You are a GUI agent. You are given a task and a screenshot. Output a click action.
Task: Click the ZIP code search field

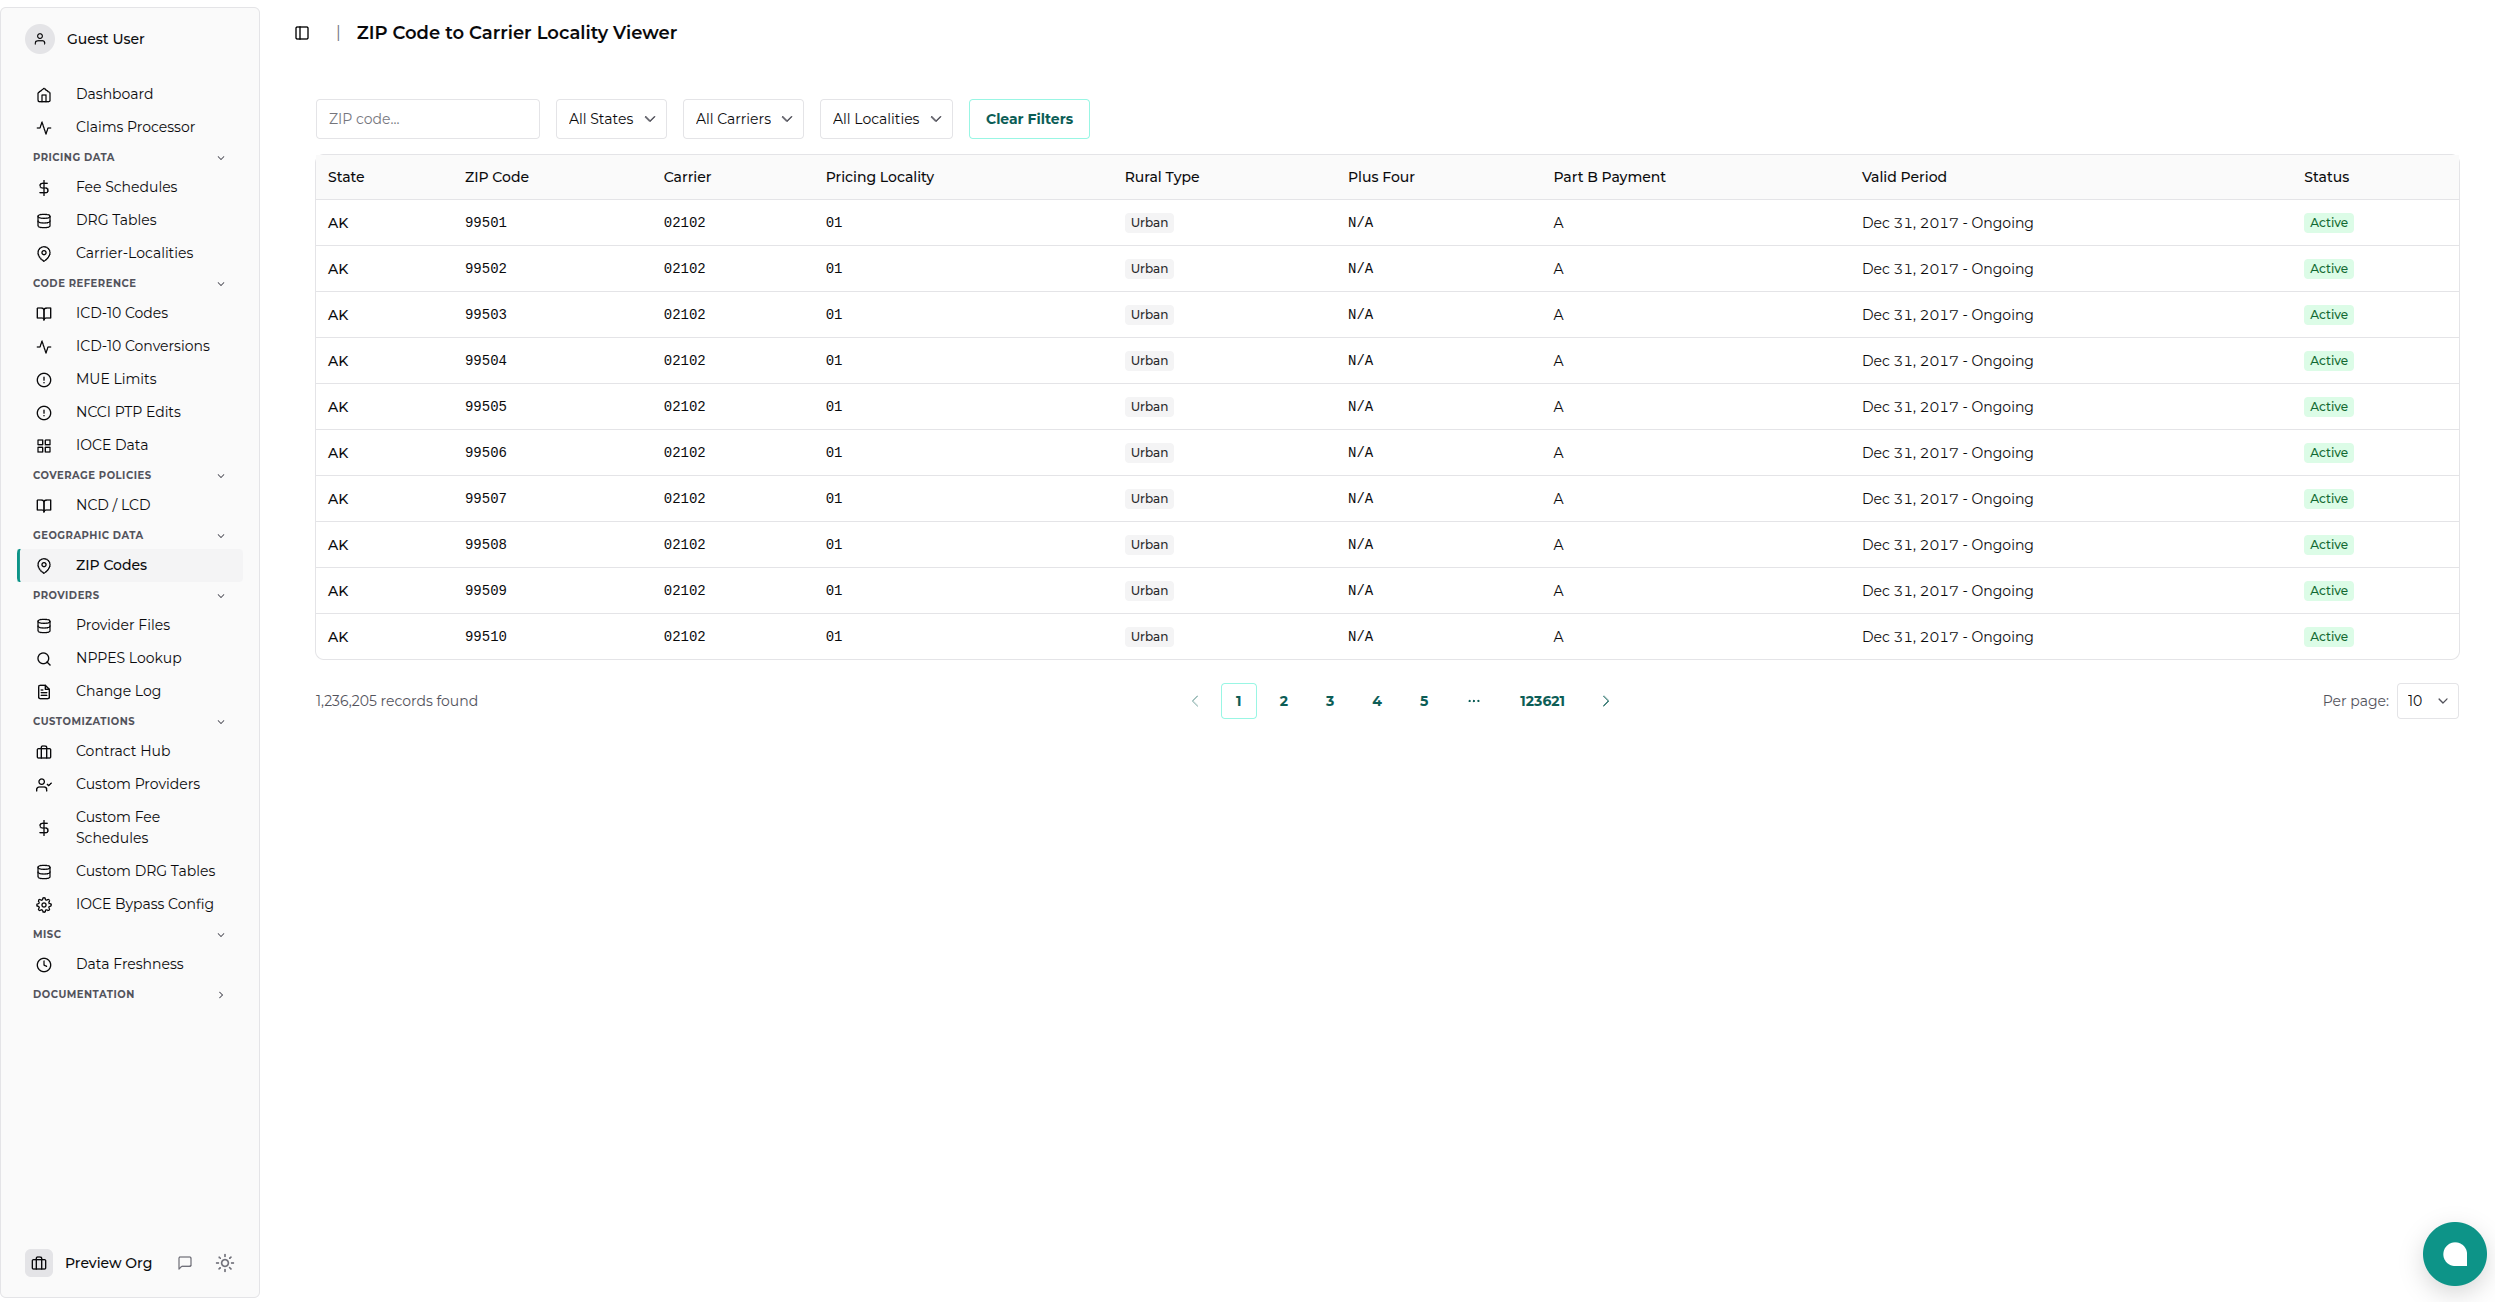tap(428, 119)
